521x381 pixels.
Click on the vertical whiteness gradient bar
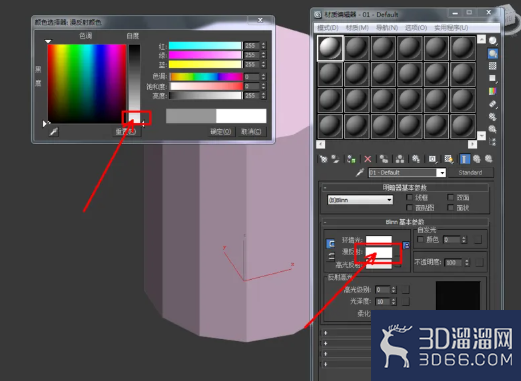click(x=135, y=83)
